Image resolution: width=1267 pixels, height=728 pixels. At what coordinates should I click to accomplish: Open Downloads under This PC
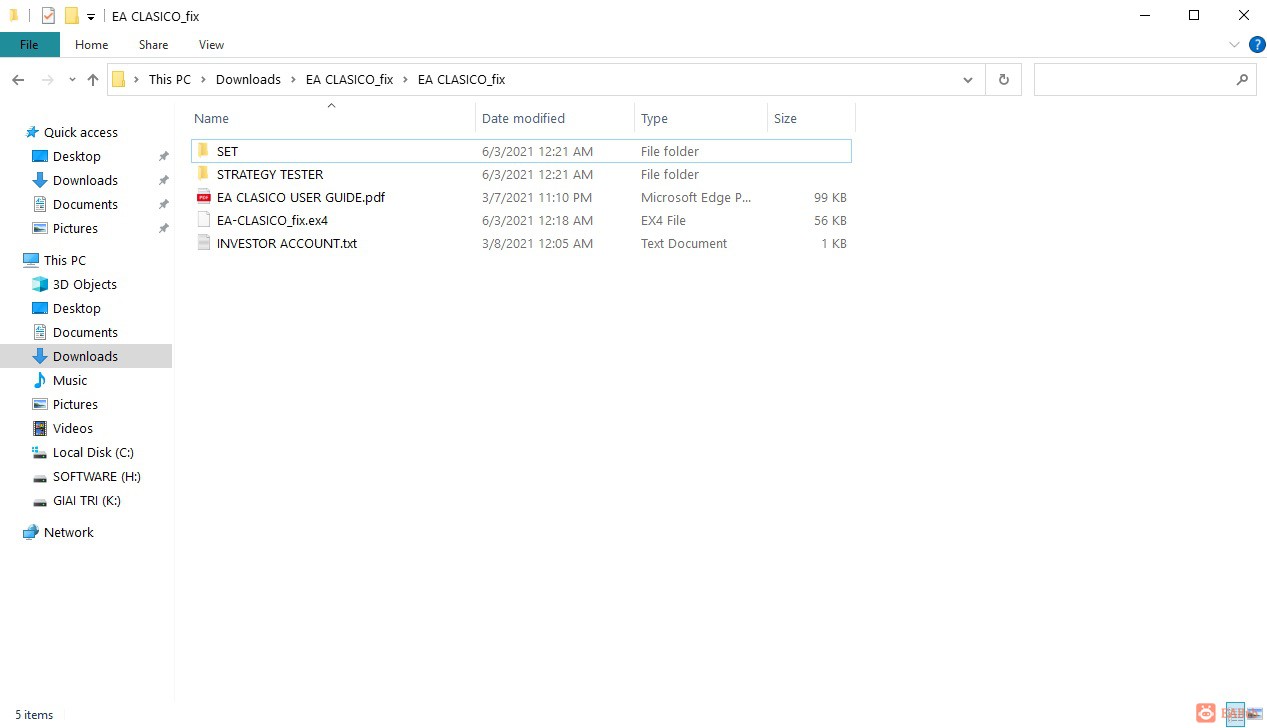85,356
